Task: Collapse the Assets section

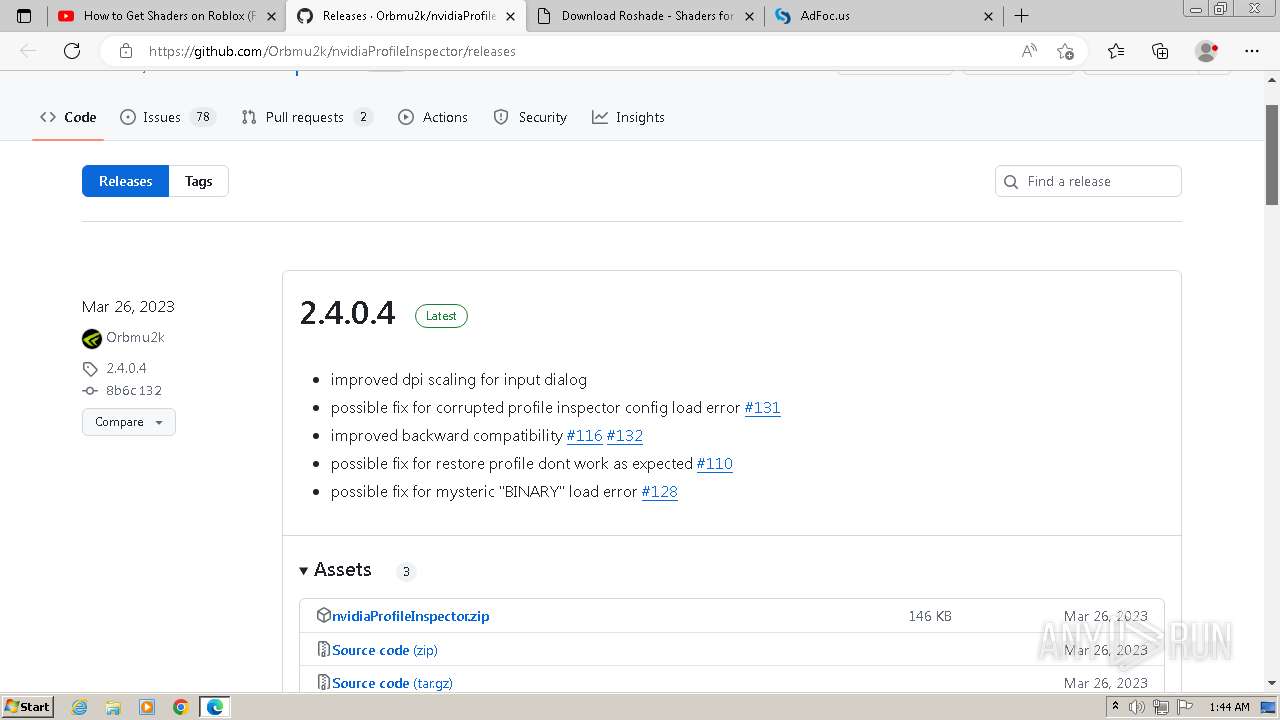Action: pos(335,570)
